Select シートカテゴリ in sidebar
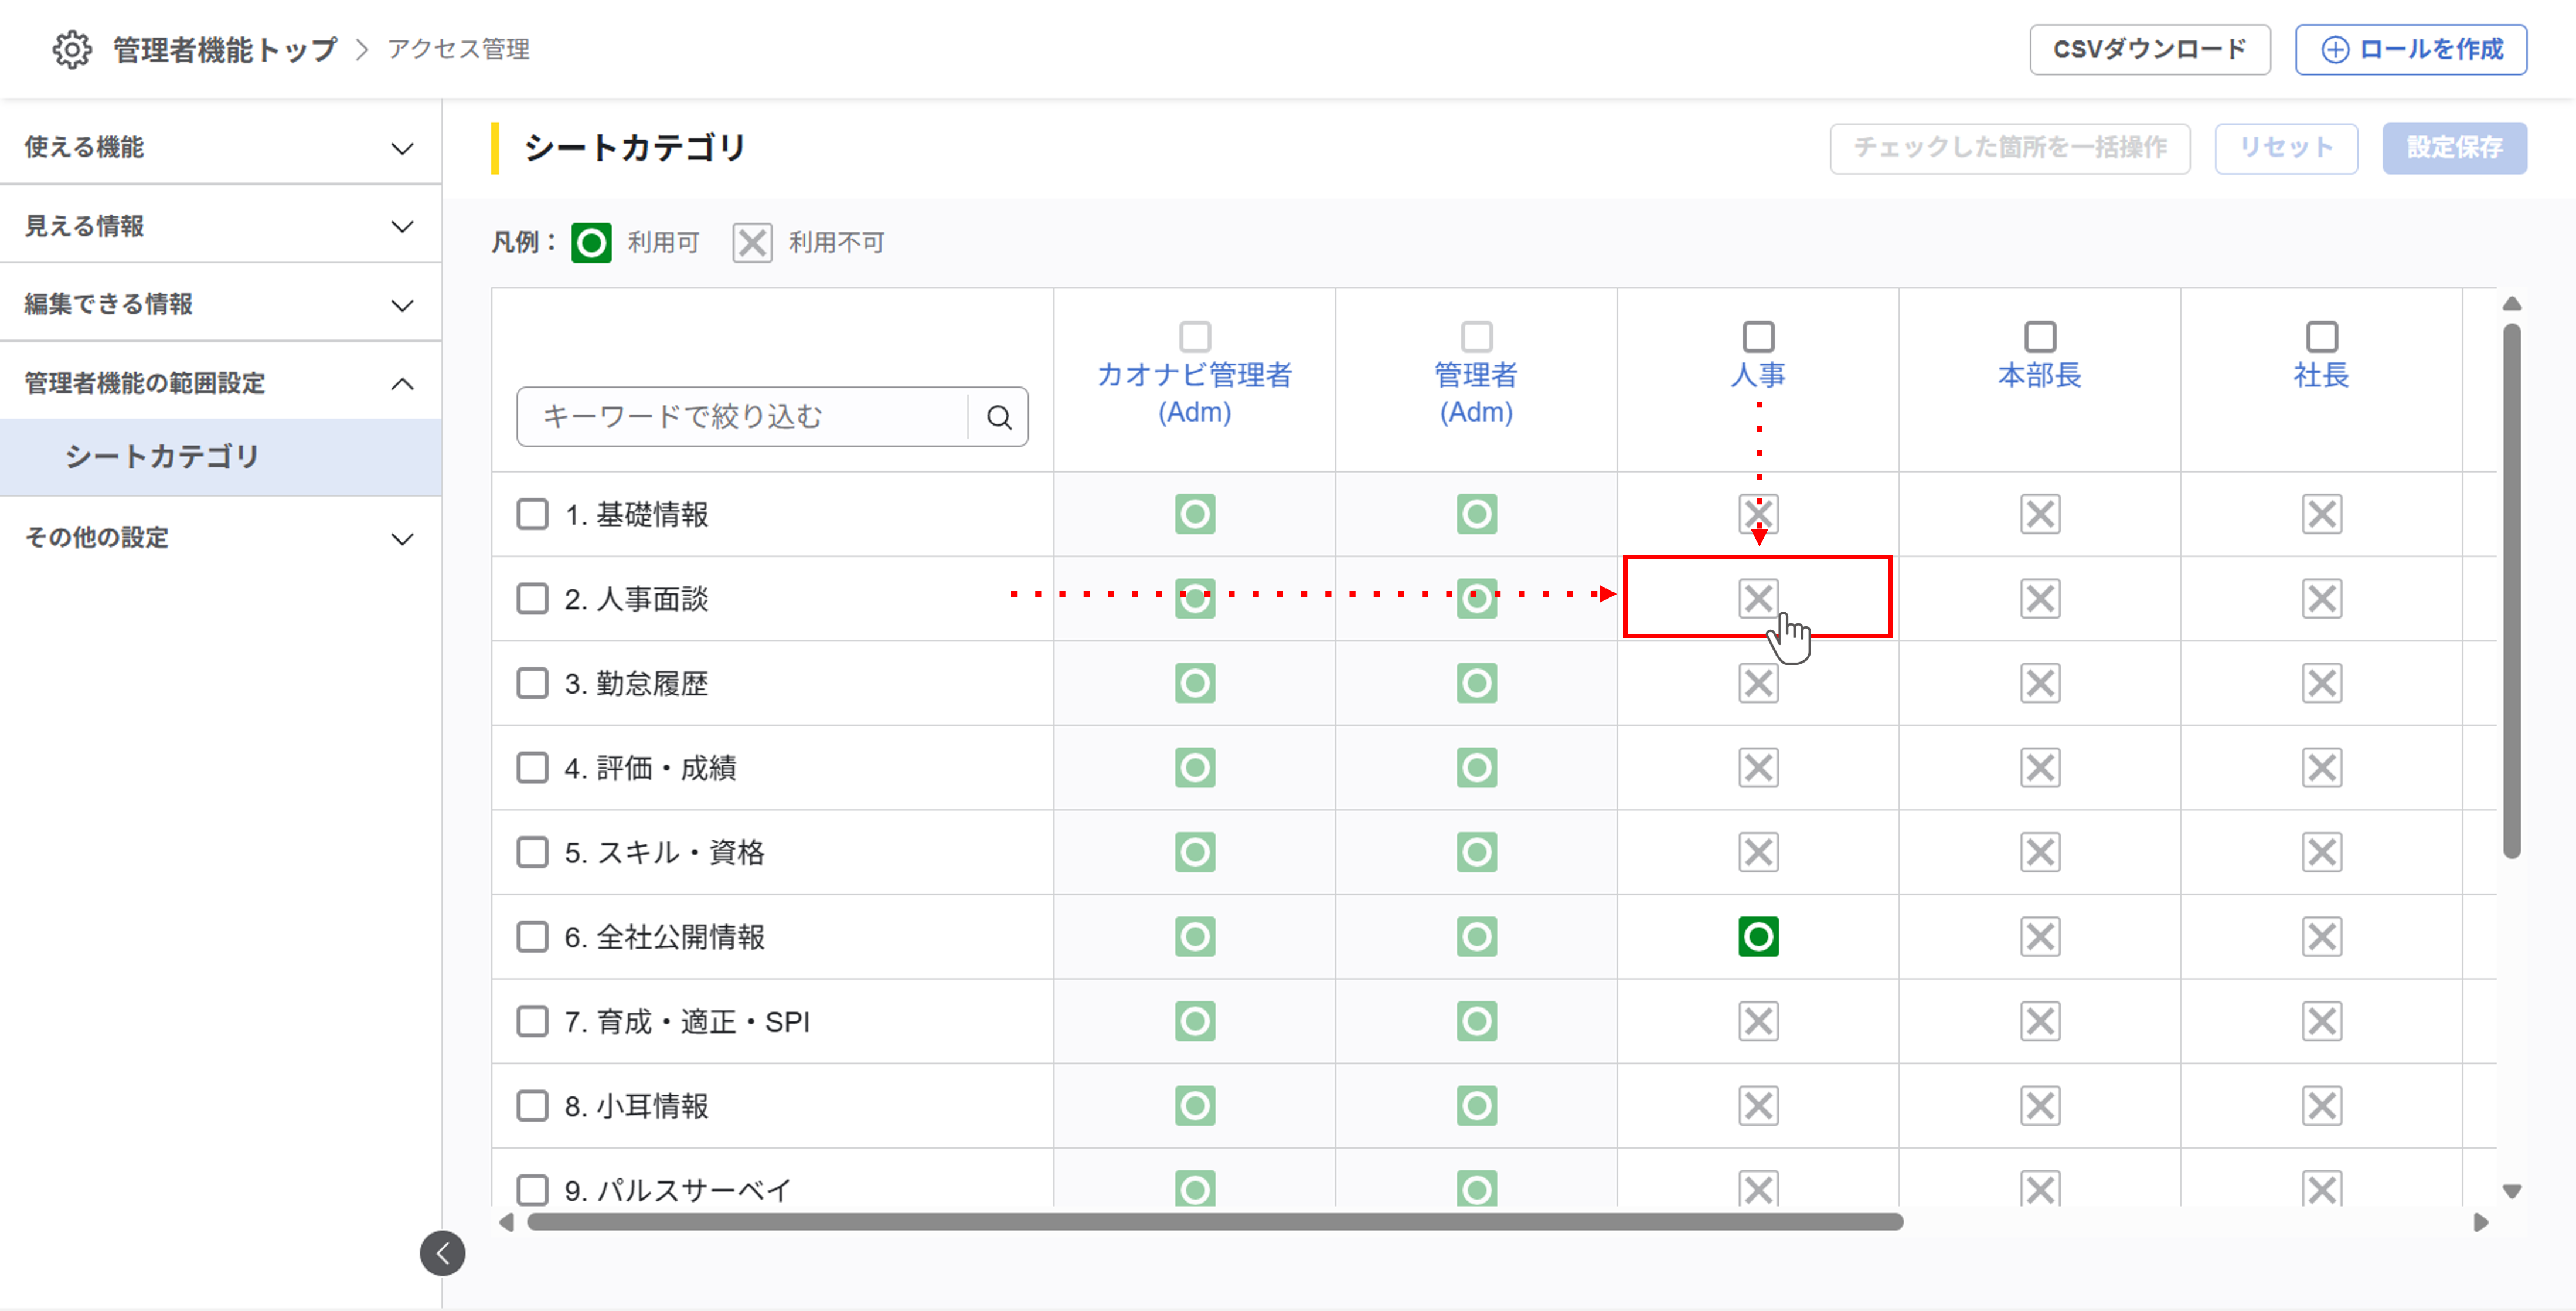This screenshot has width=2576, height=1311. (x=162, y=457)
